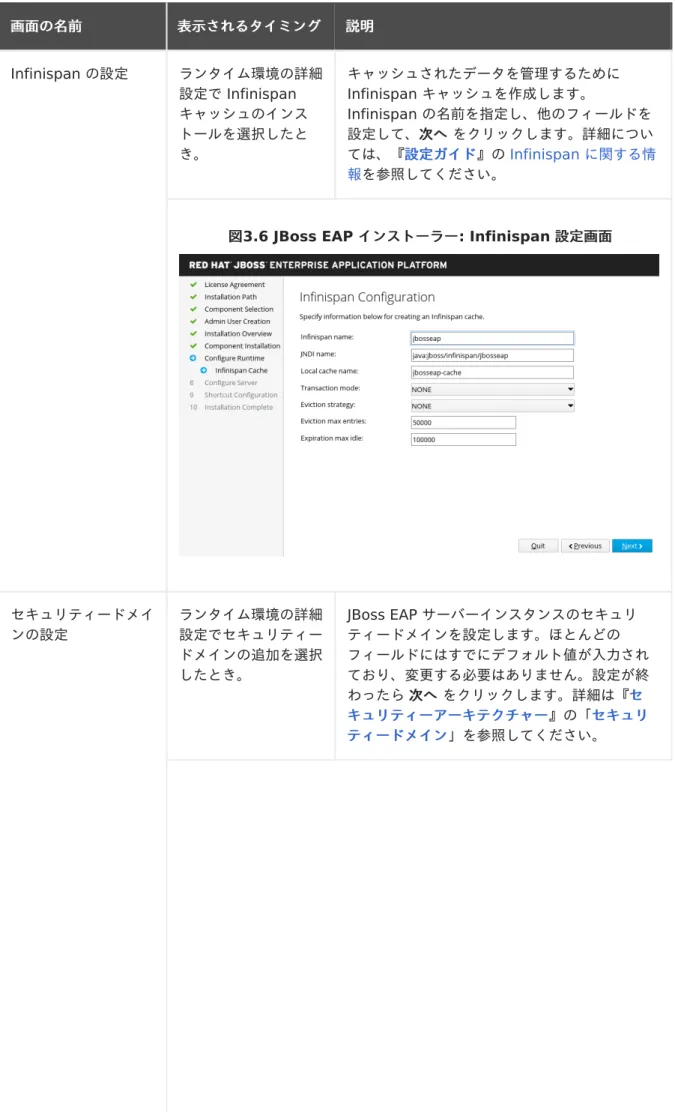Click the green checkmark beside Component Installation
The height and width of the screenshot is (1112, 675).
[193, 346]
